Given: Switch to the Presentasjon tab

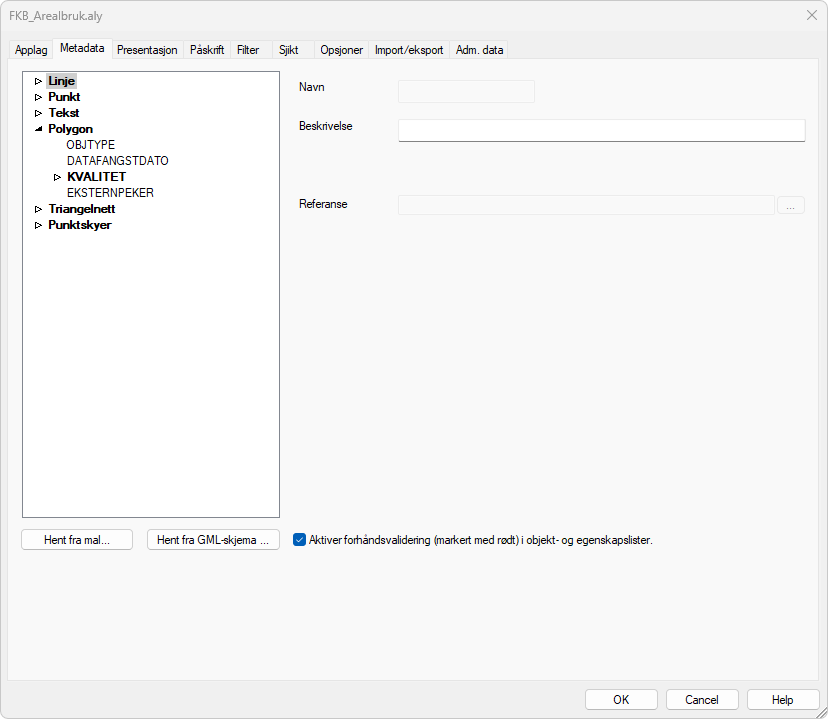Looking at the screenshot, I should pos(147,48).
